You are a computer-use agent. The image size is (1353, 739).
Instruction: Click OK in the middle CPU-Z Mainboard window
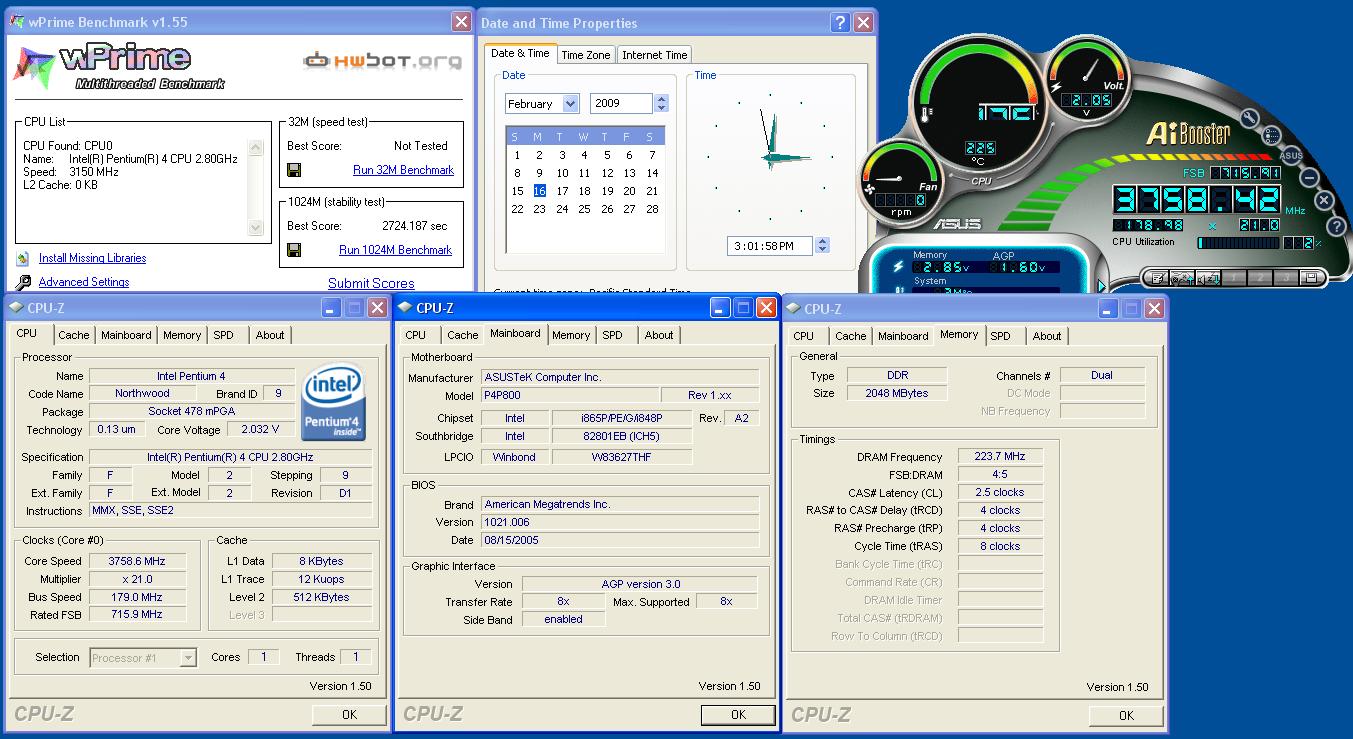point(738,714)
